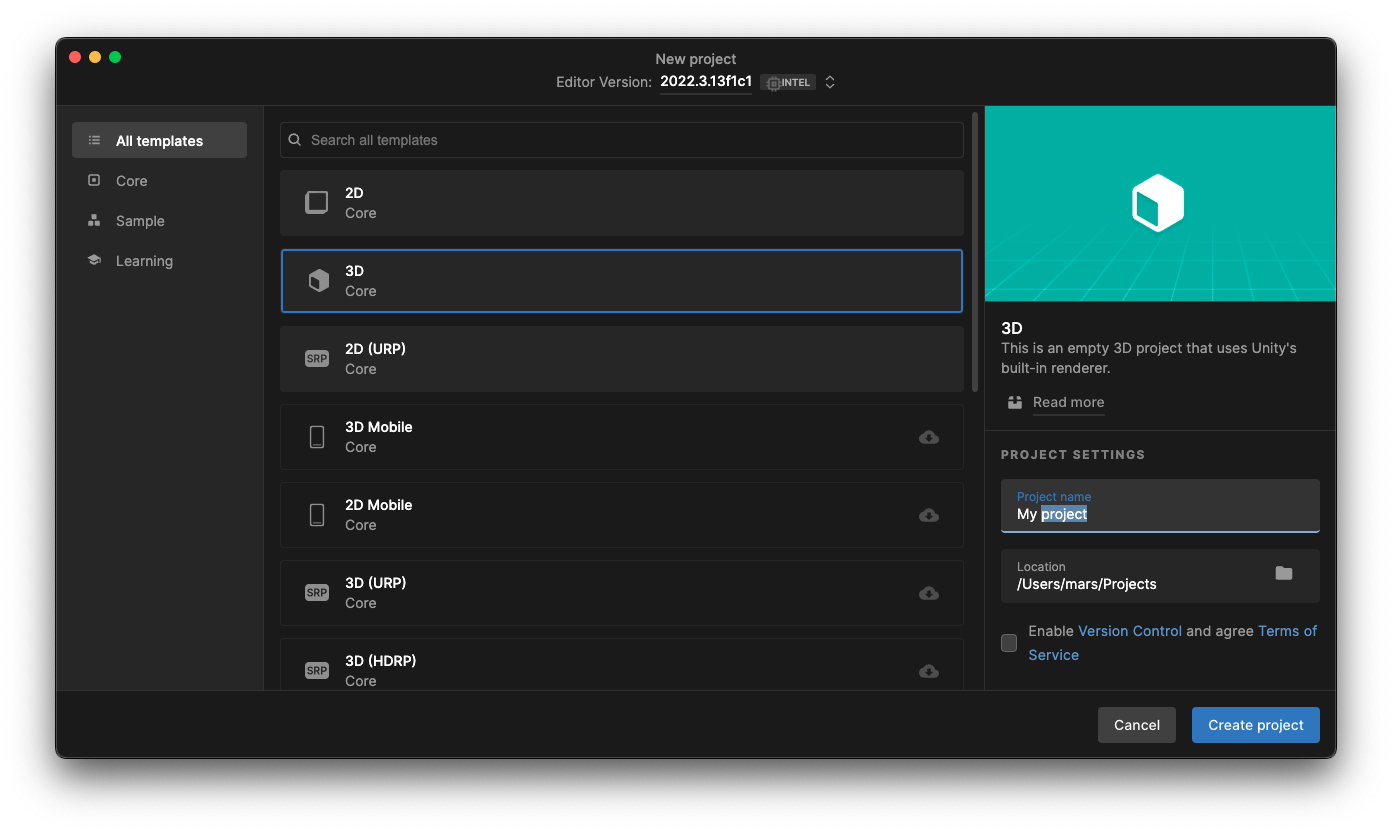Download the 3D Mobile template cloud icon

coord(929,437)
